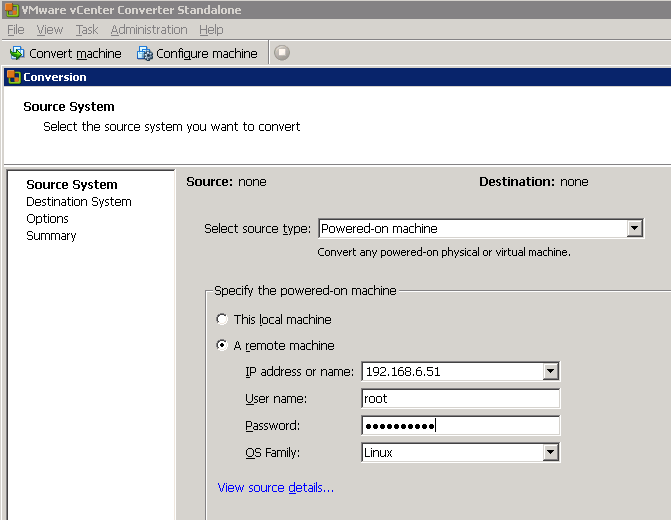This screenshot has width=671, height=520.
Task: Expand the IP address or name dropdown
Action: 550,371
